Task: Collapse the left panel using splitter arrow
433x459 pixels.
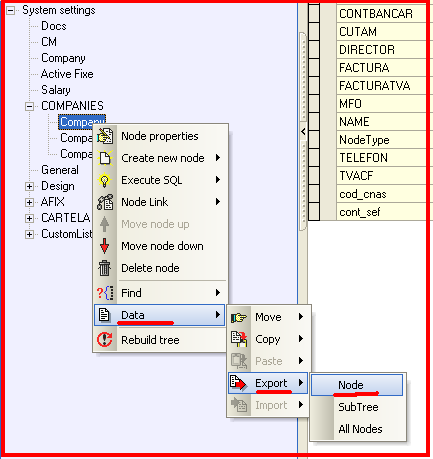Action: click(x=303, y=131)
